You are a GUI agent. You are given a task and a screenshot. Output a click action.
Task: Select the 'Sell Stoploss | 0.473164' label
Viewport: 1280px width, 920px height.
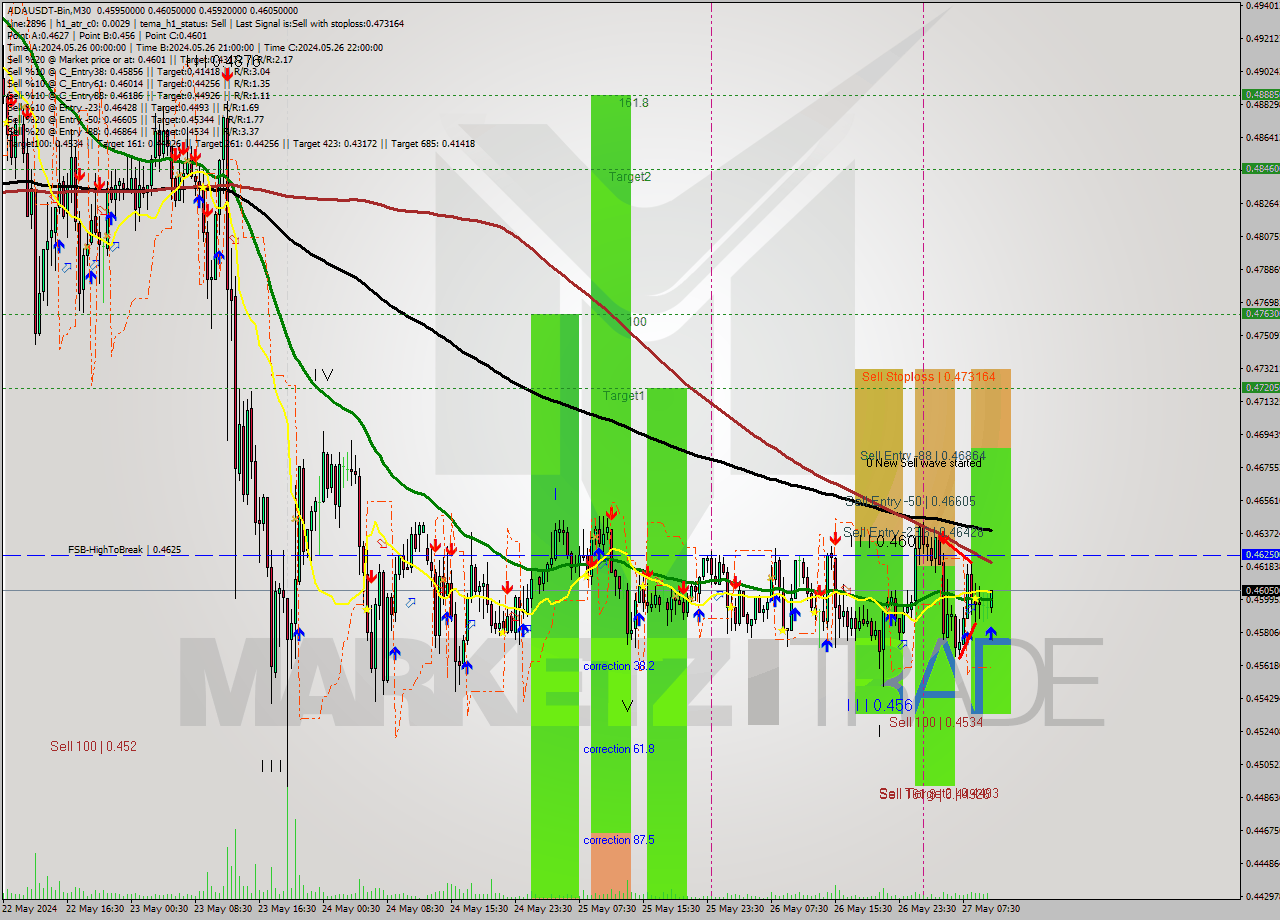[928, 376]
